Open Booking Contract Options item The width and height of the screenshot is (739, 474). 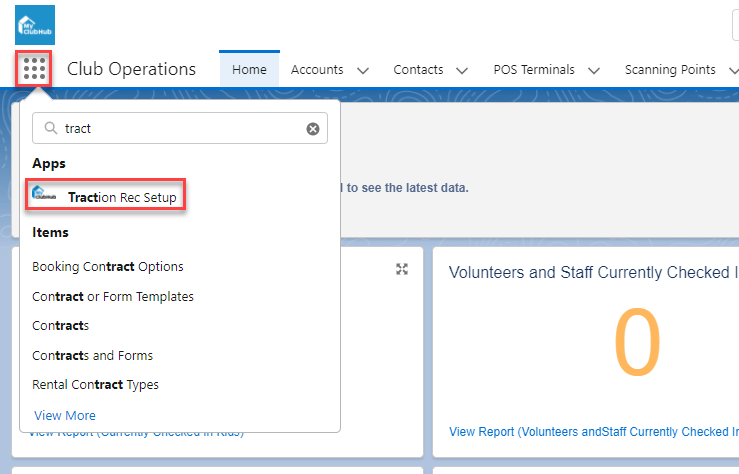click(x=108, y=267)
